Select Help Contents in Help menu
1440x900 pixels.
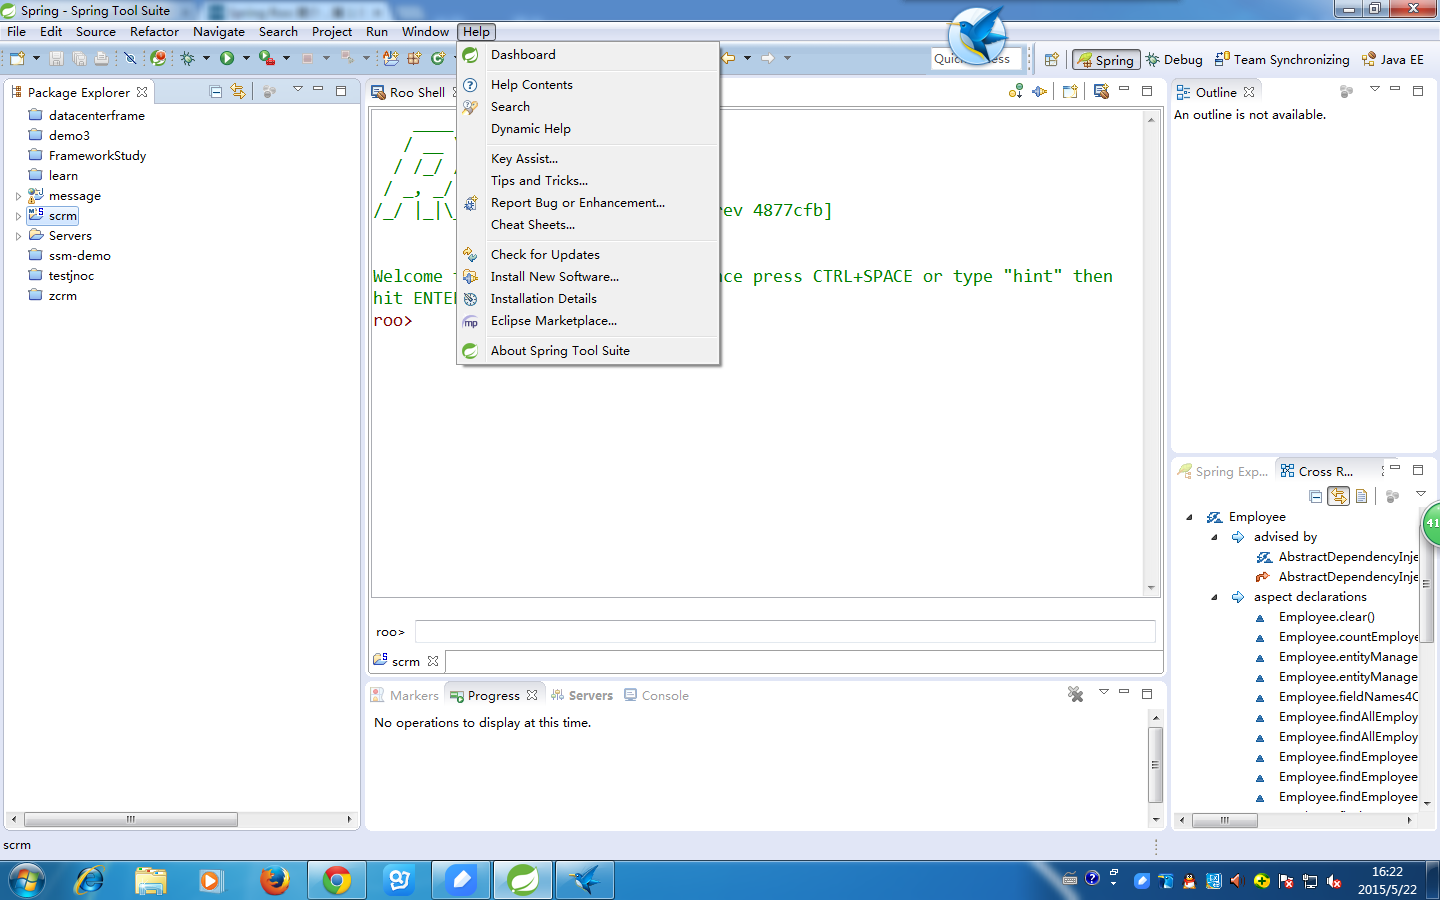(x=588, y=85)
